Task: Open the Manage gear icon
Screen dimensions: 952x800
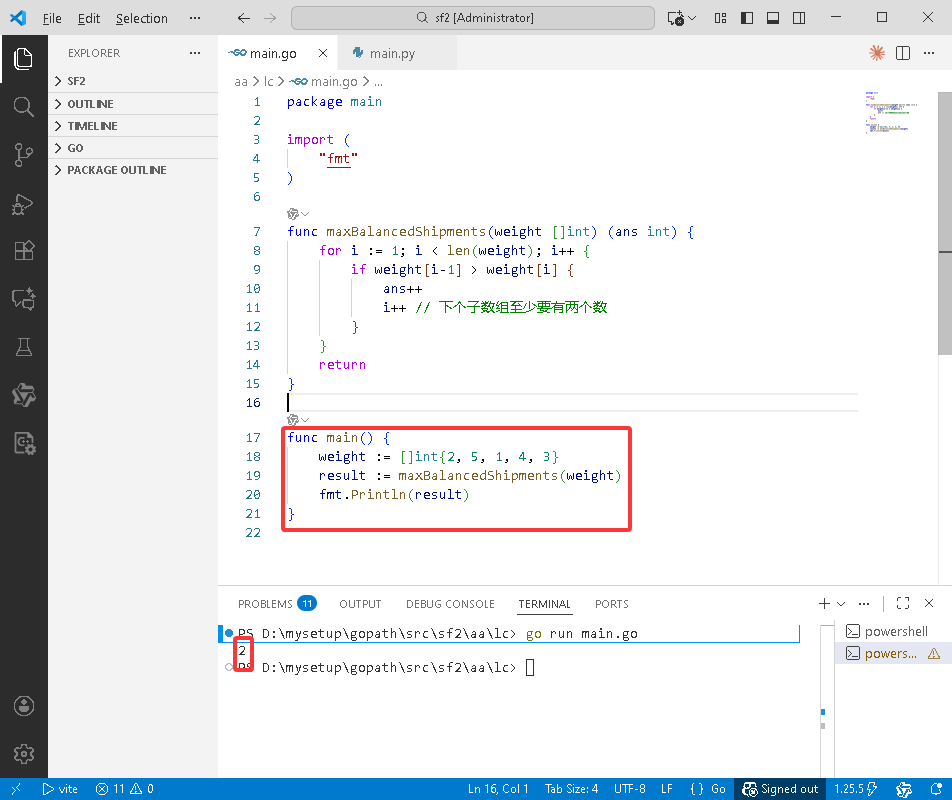Action: tap(23, 754)
